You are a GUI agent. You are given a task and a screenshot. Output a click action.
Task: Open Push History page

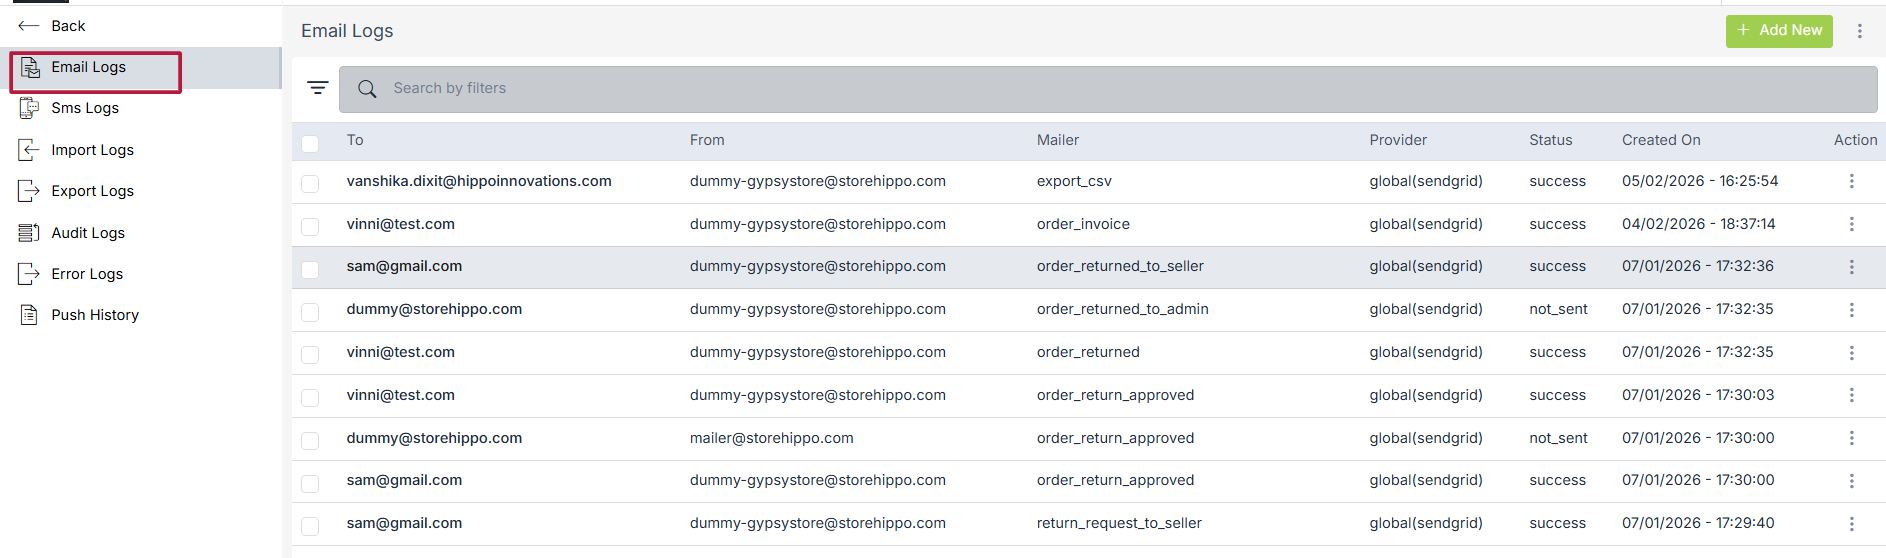95,315
